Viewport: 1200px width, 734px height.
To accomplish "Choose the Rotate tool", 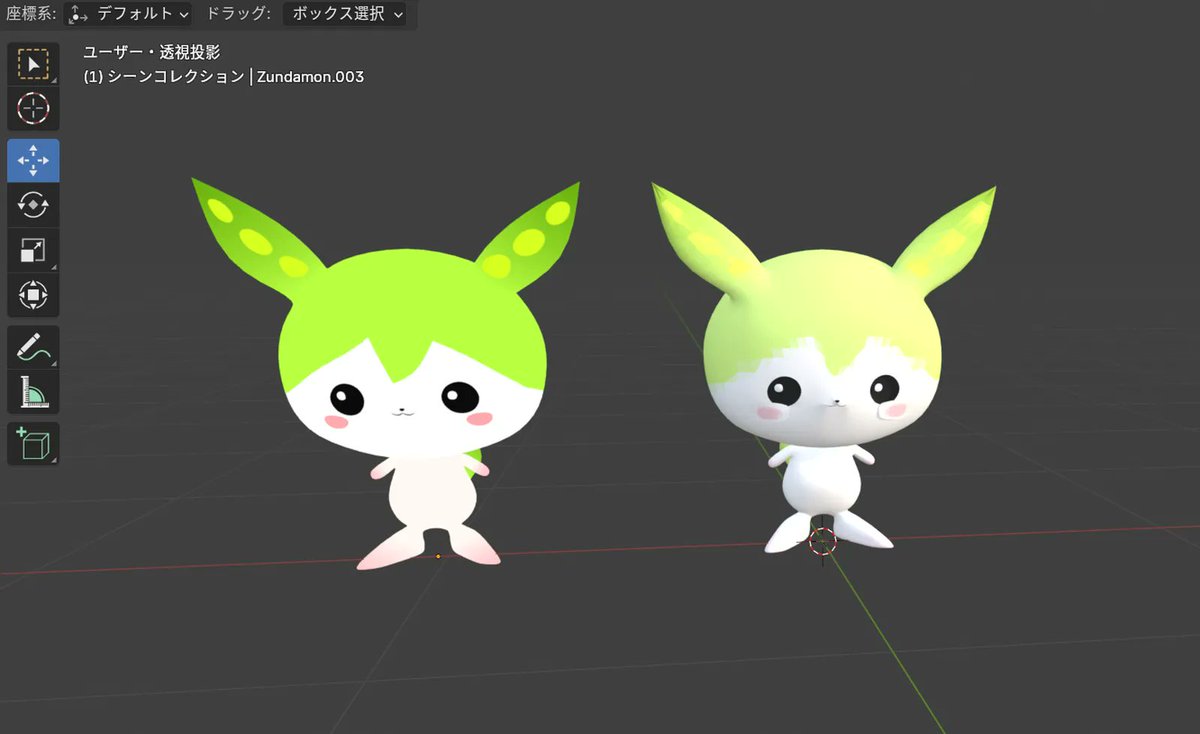I will (33, 205).
